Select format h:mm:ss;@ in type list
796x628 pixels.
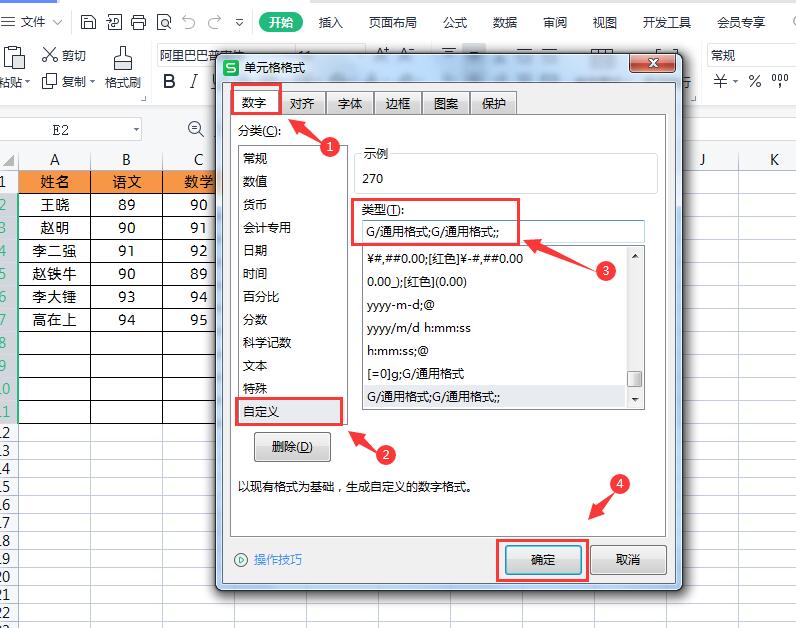point(494,351)
